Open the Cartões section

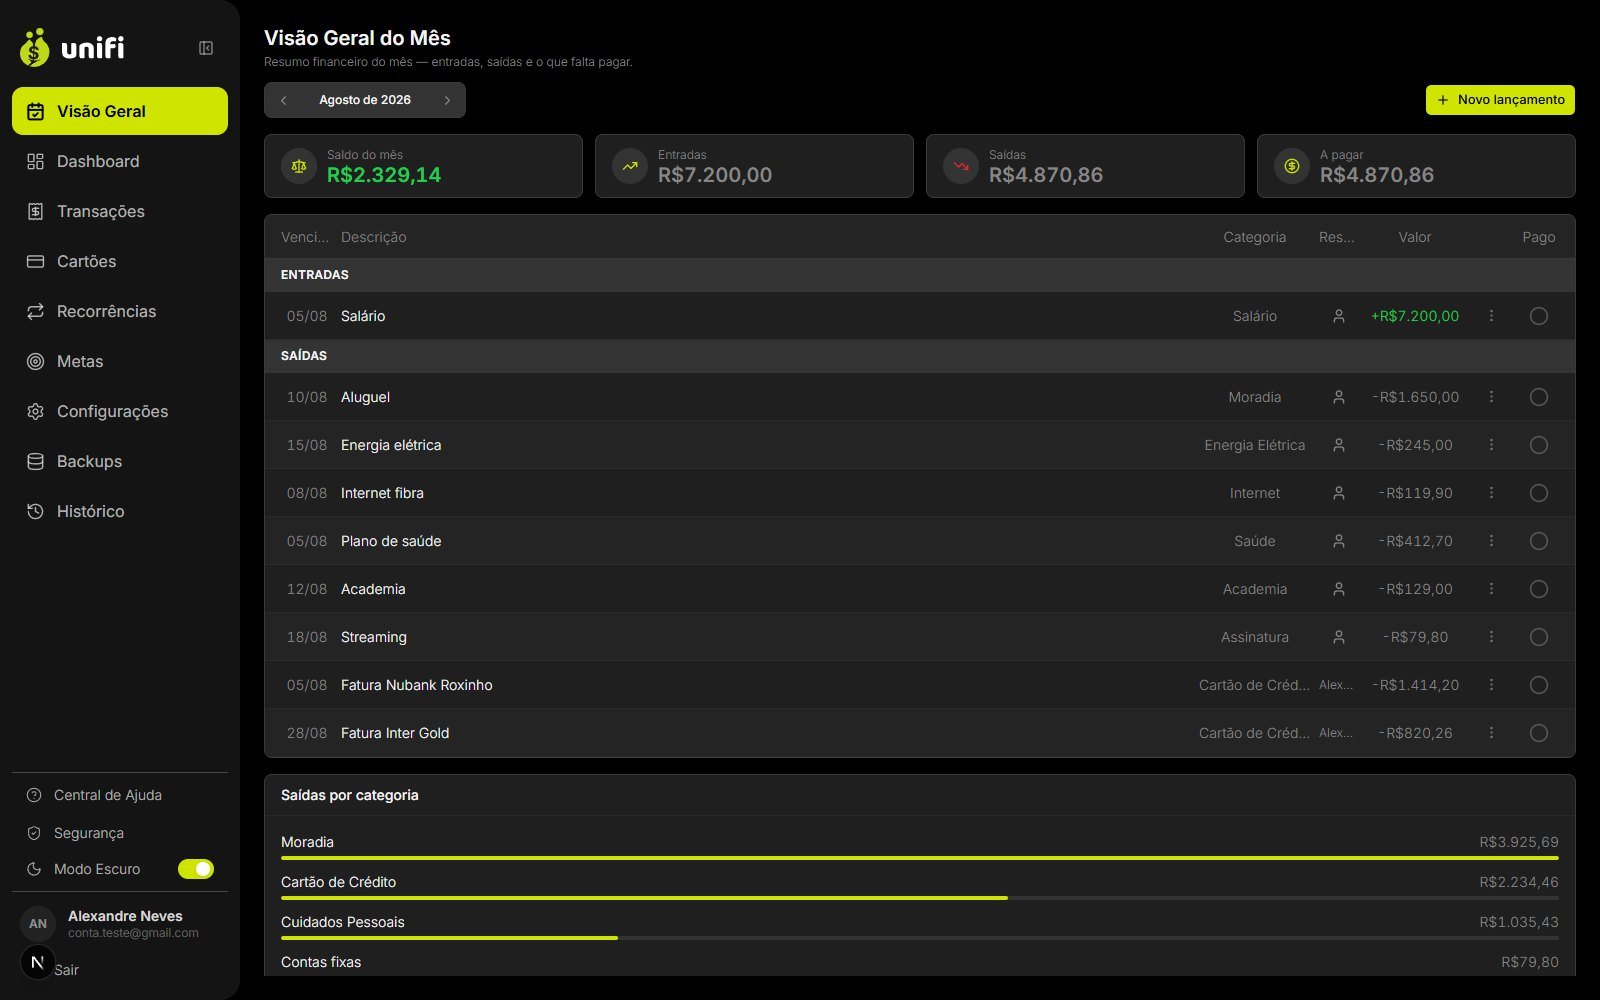[120, 261]
